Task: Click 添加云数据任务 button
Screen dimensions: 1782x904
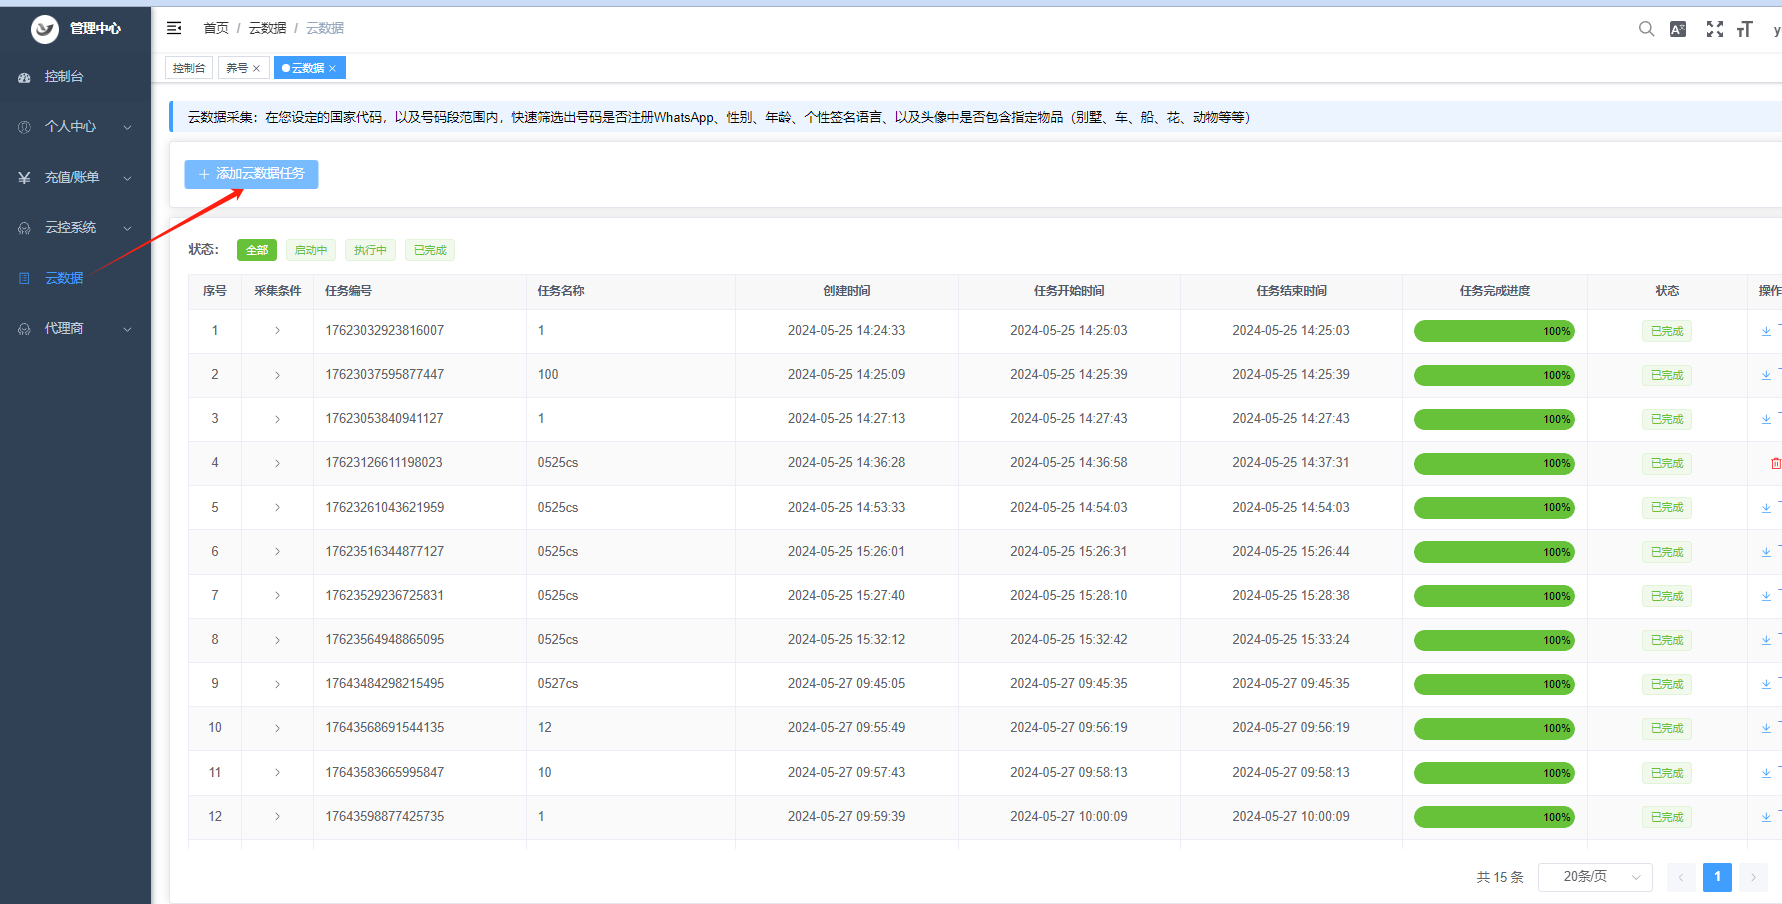Action: (251, 174)
